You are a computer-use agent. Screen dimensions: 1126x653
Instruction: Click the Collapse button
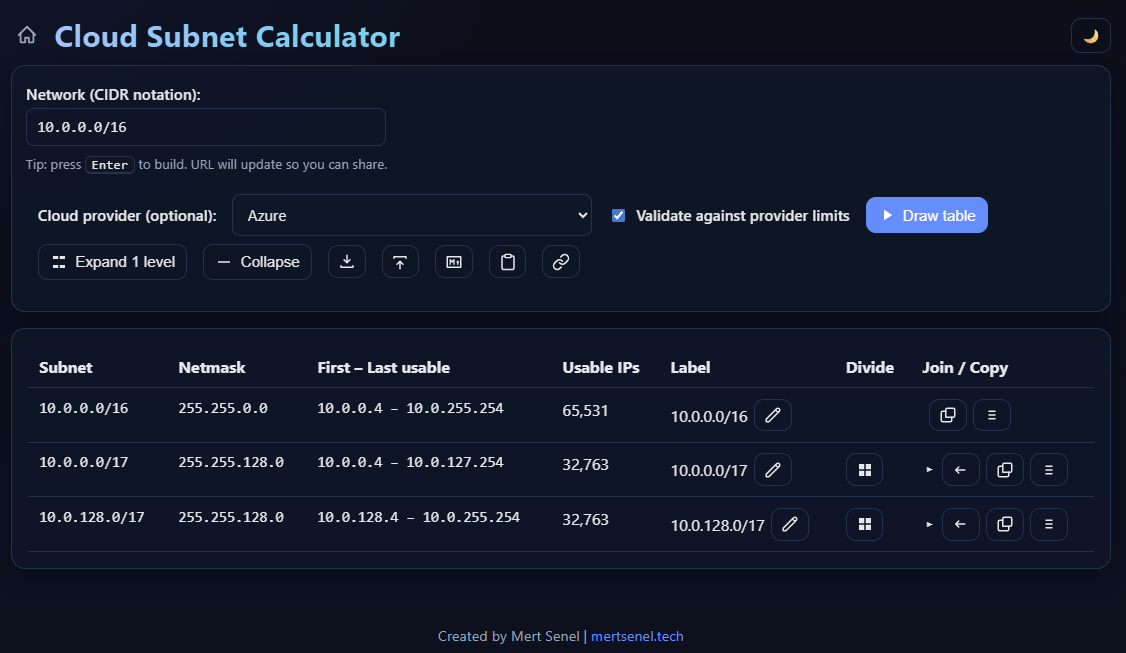pos(258,262)
